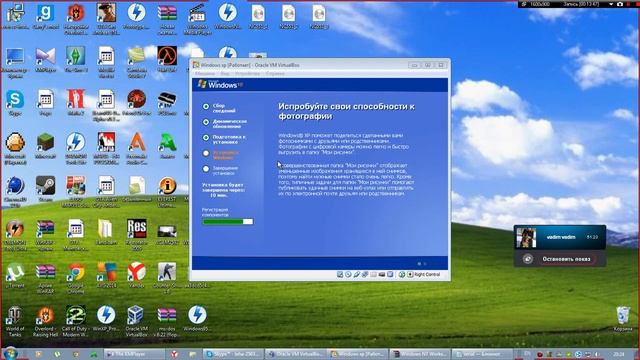640x360 pixels.
Task: Click the mouse integration icon in VirtualBox status bar
Action: tap(402, 274)
